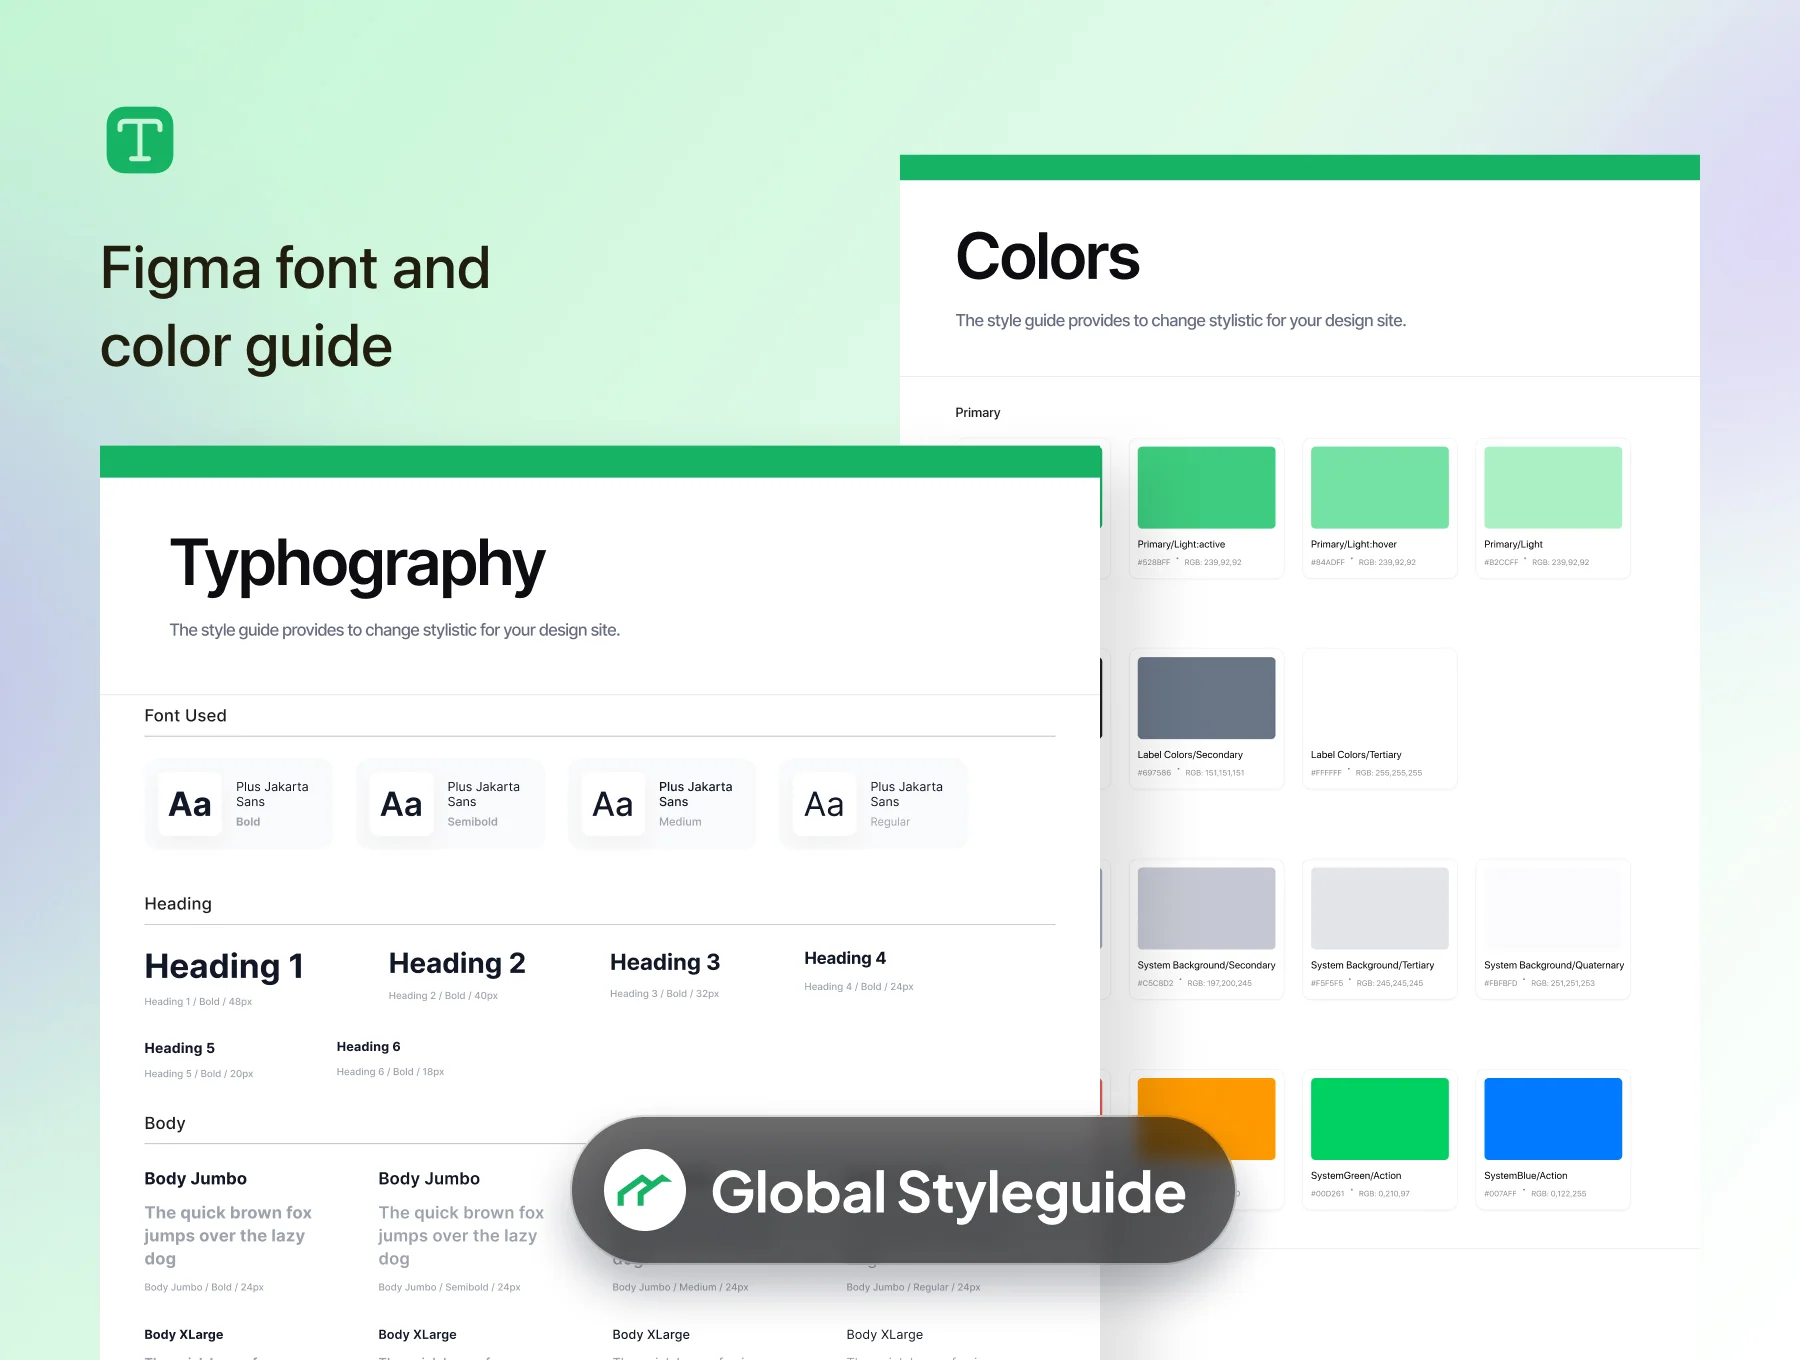This screenshot has height=1360, width=1800.
Task: Pick the Primary/Light:hover color swatch
Action: tap(1380, 487)
